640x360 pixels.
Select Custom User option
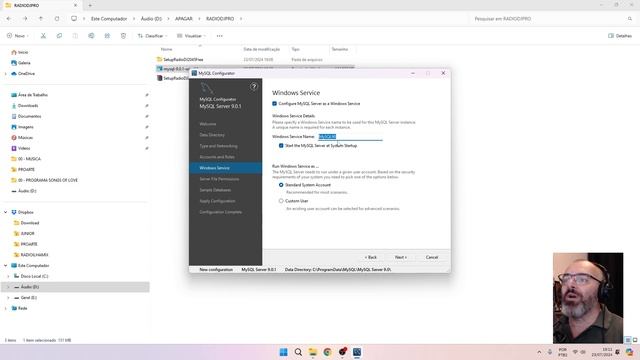click(281, 201)
